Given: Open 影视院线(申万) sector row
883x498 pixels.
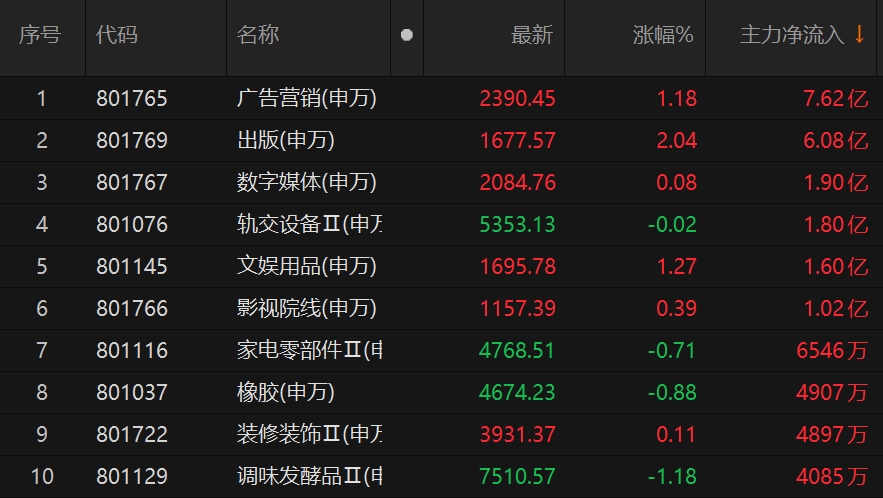Looking at the screenshot, I should point(306,309).
